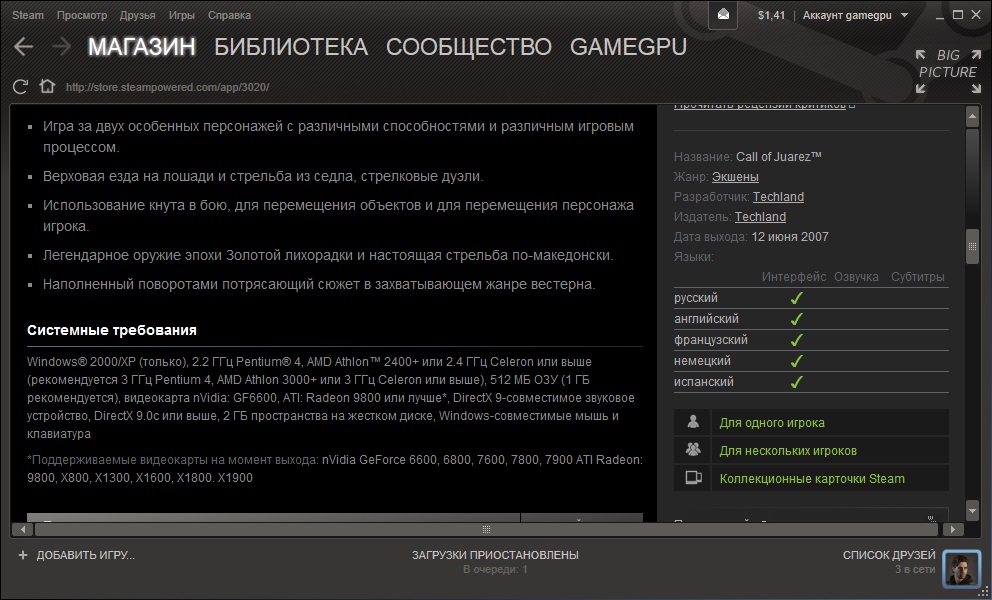The height and width of the screenshot is (600, 992).
Task: Open ЗАГРУЗКИ ПРИОСТАНОВЛЕНЫ downloads status
Action: (x=495, y=555)
